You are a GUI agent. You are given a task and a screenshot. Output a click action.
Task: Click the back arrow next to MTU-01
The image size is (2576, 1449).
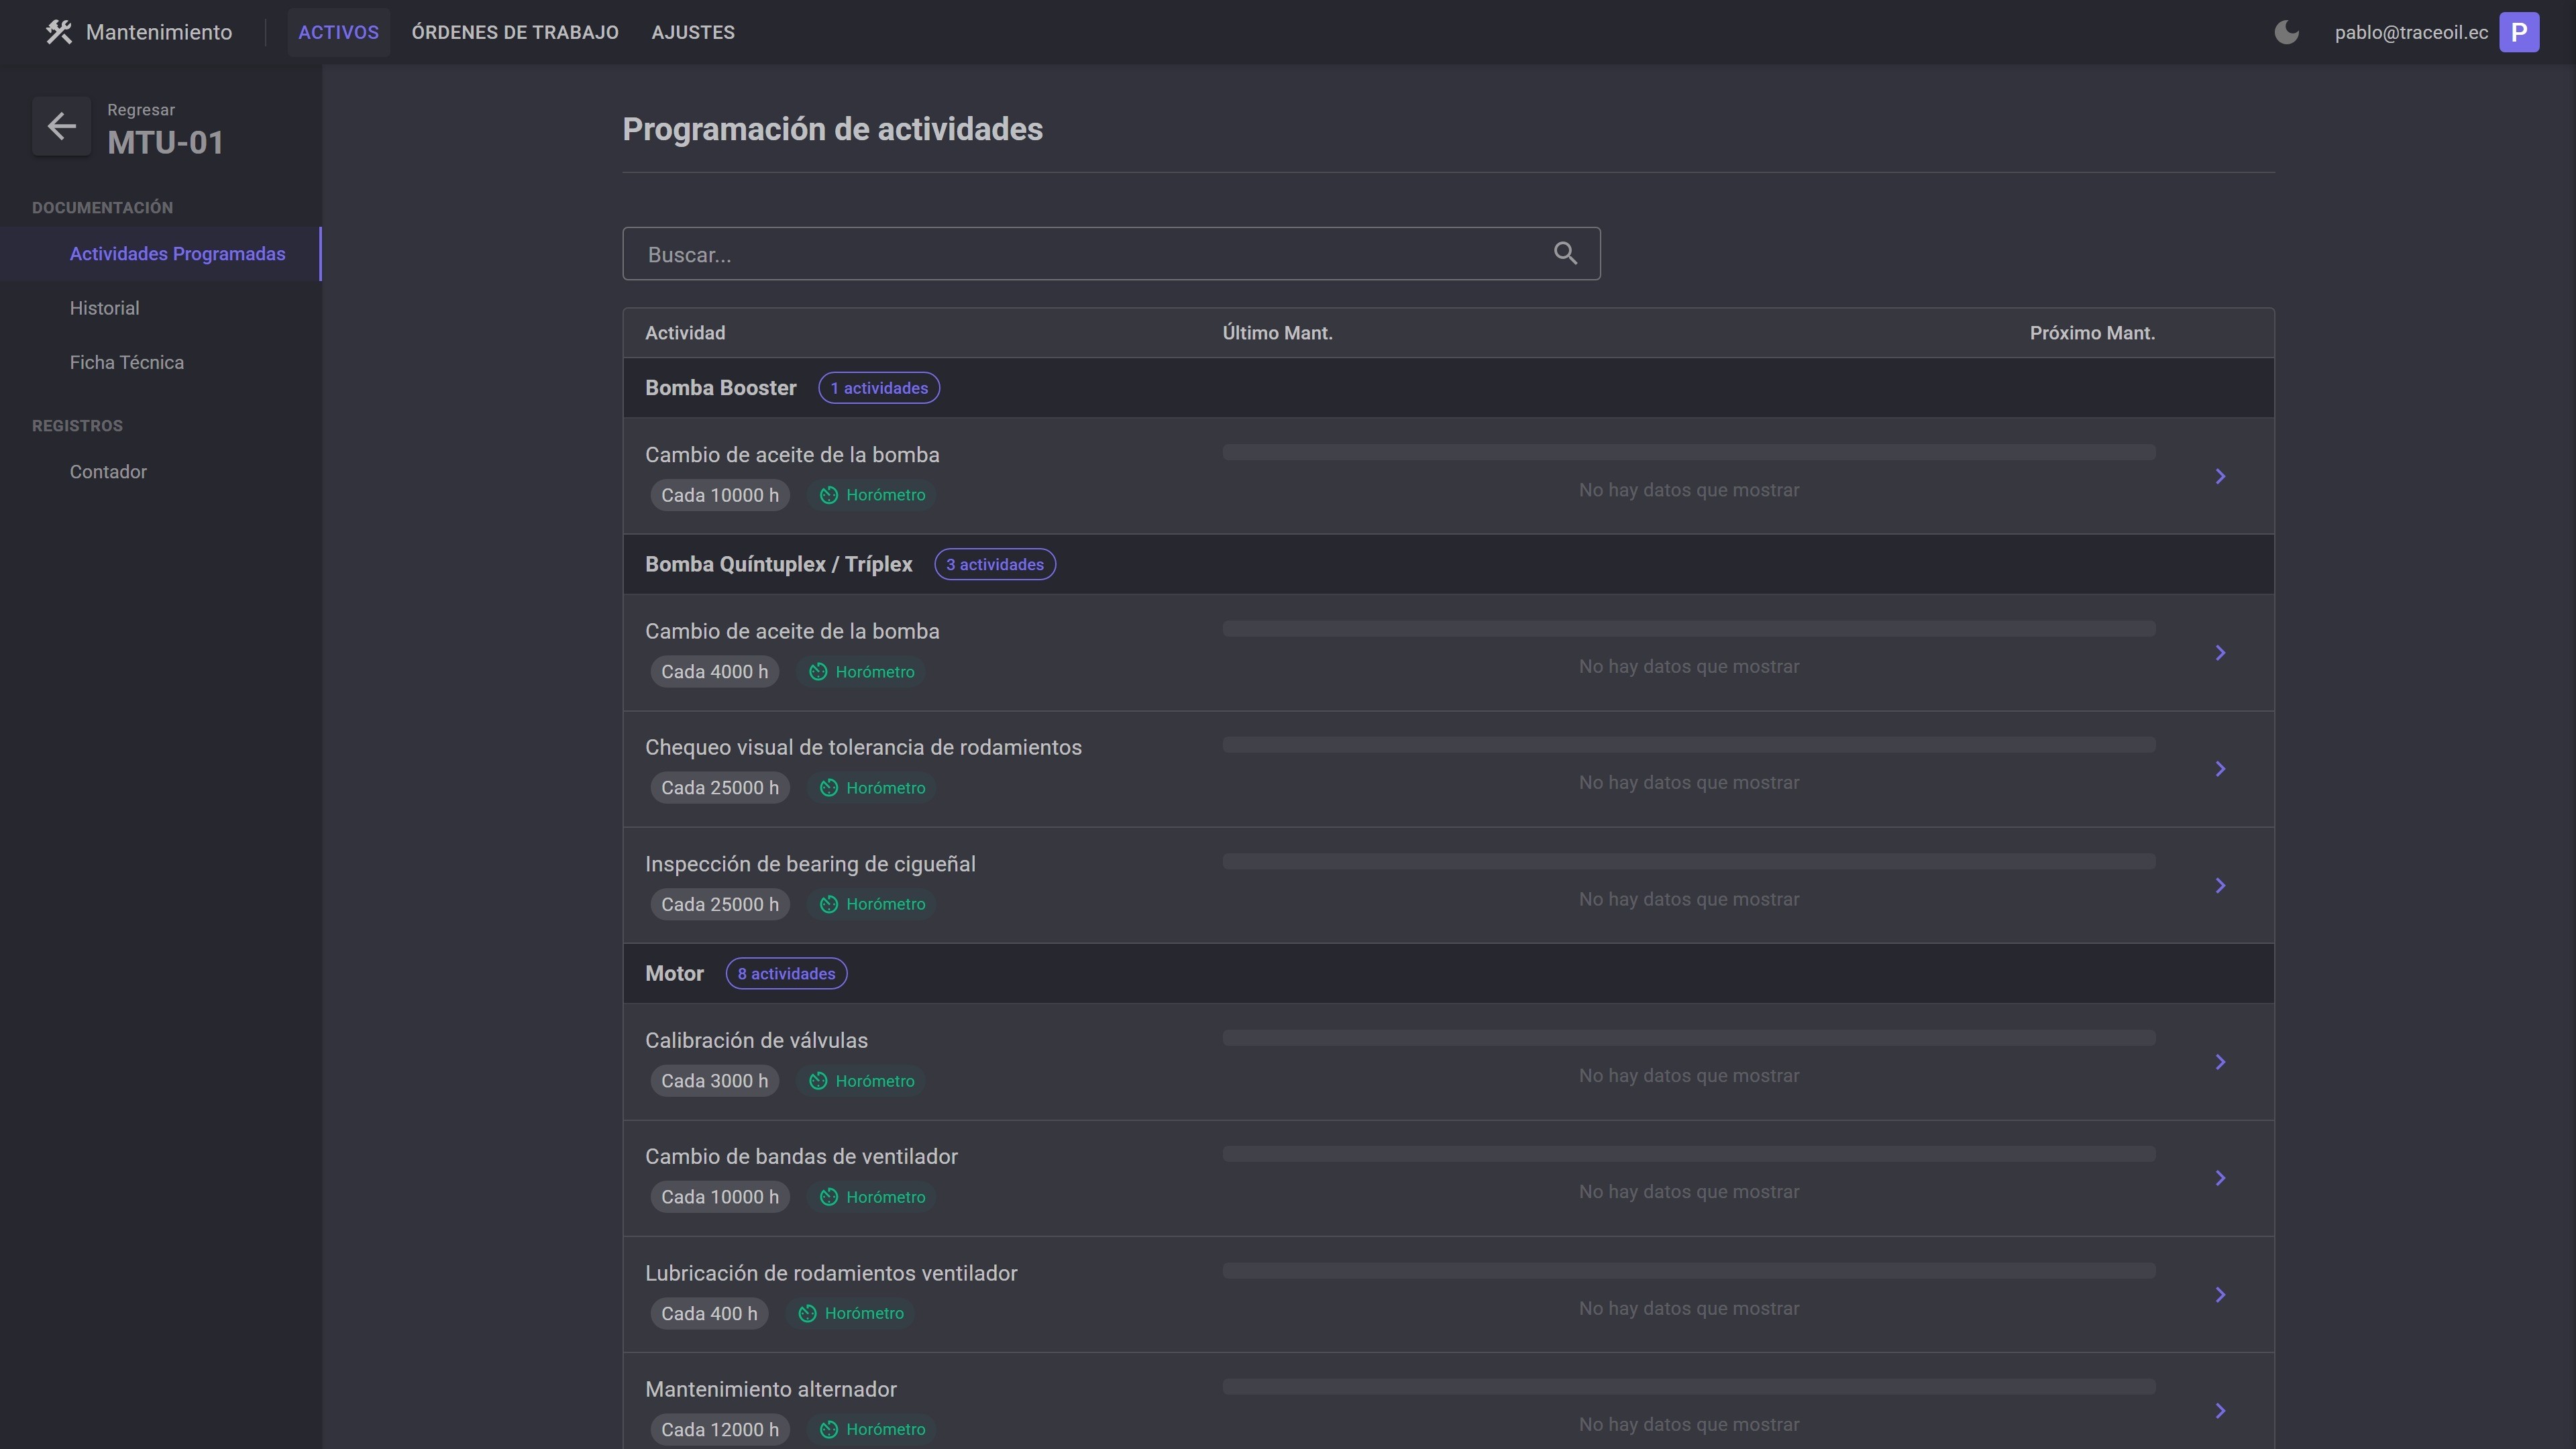click(x=62, y=126)
